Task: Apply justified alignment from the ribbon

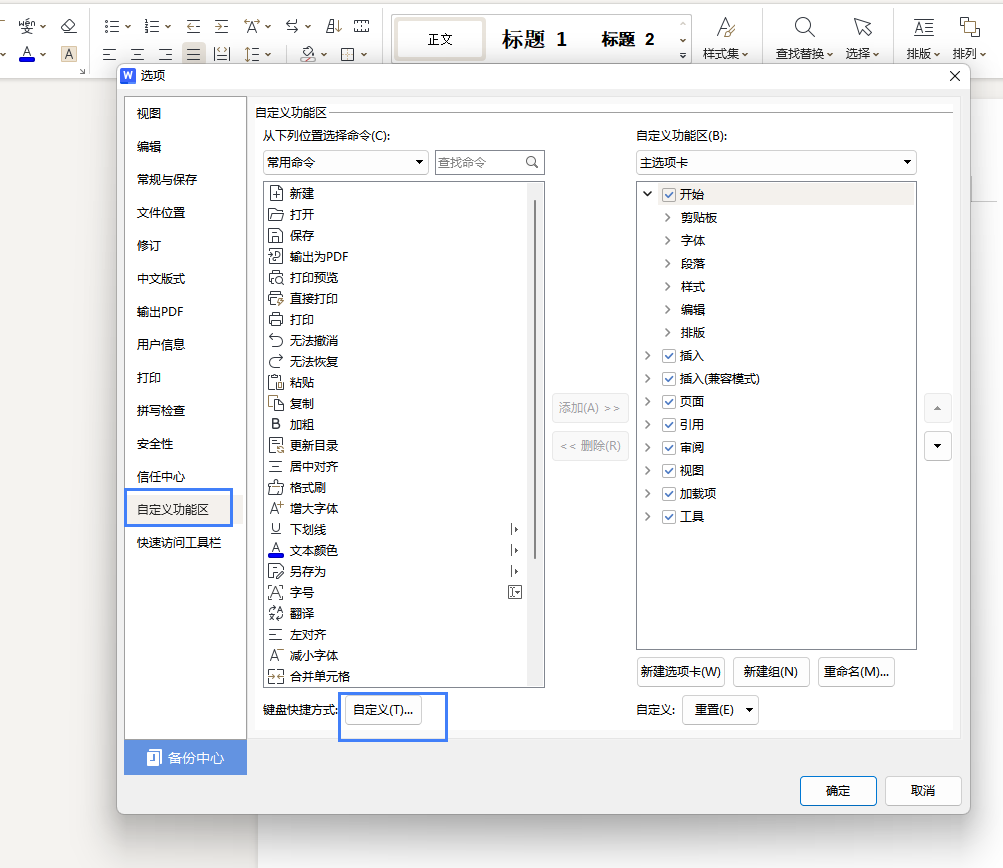Action: (193, 54)
